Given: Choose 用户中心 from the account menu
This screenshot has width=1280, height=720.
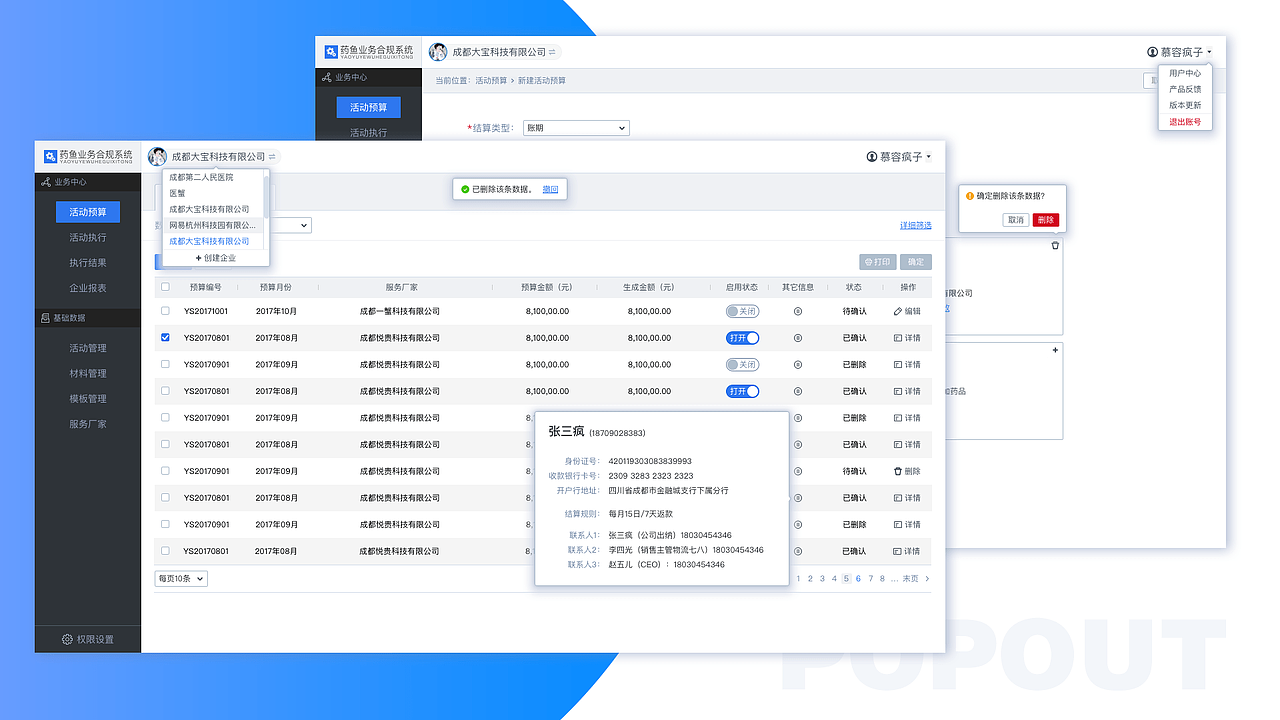Looking at the screenshot, I should (1184, 72).
